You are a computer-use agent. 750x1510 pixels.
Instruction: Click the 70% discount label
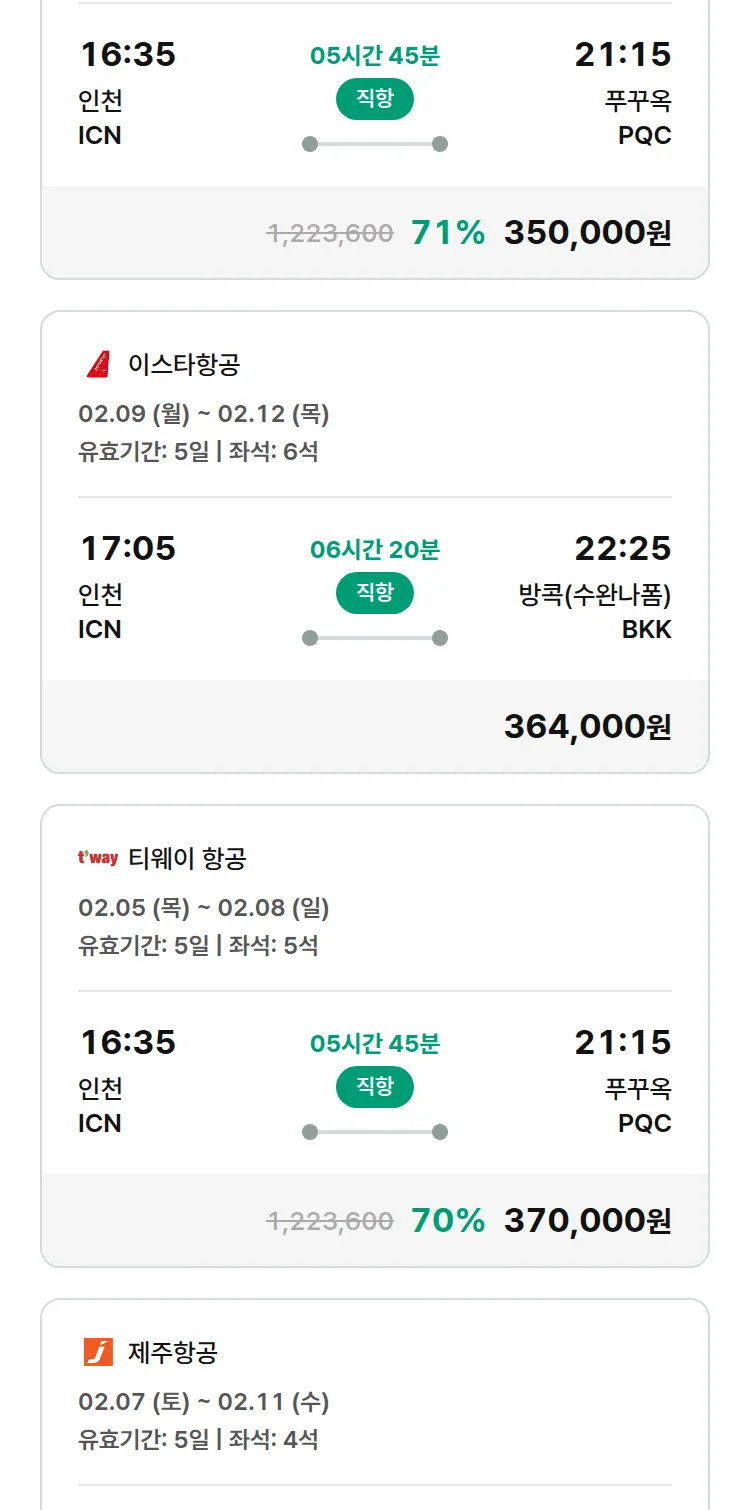[448, 1221]
